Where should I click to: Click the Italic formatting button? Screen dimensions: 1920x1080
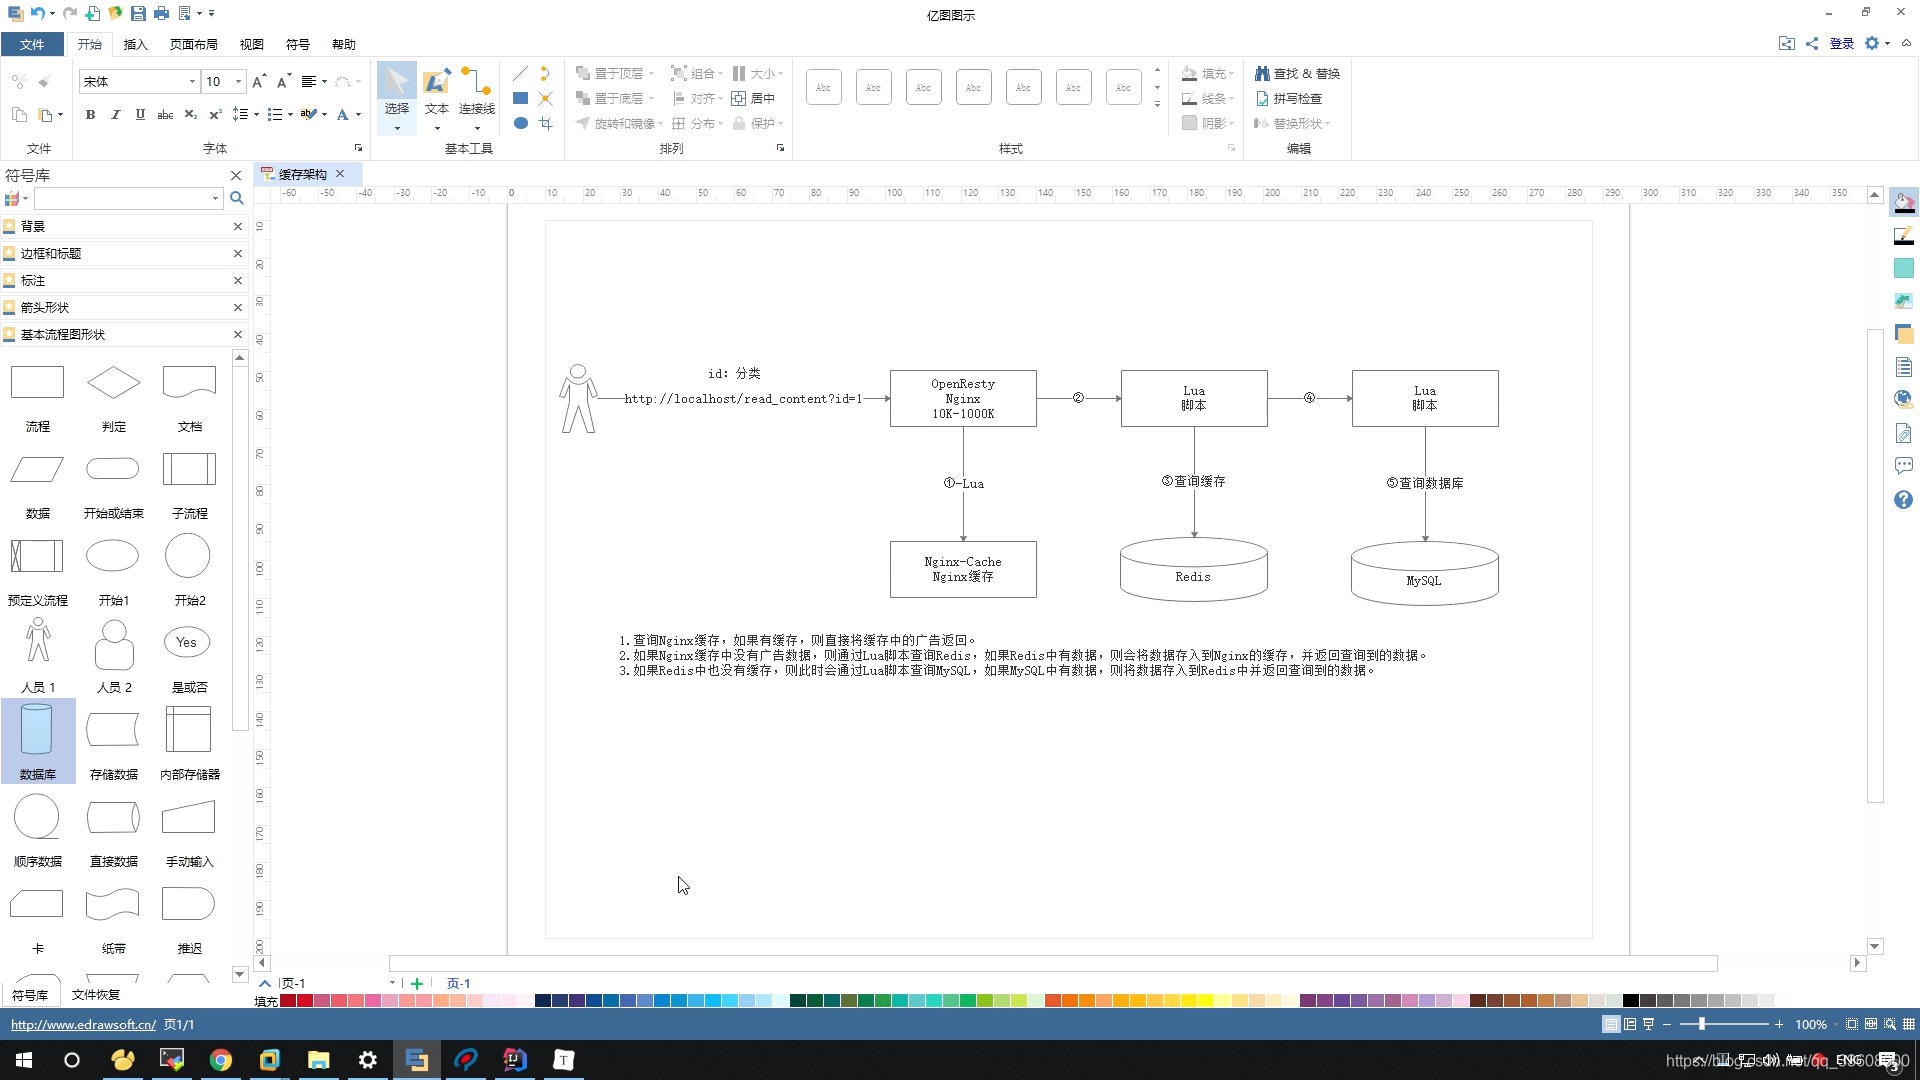(x=115, y=115)
